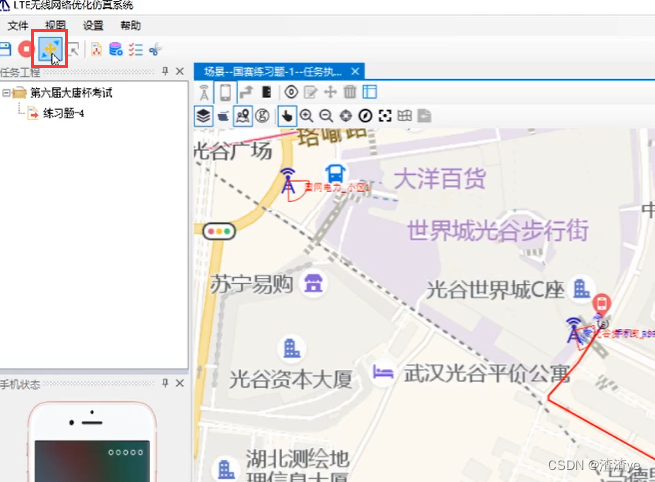
Task: Click the compass icon
Action: click(366, 116)
